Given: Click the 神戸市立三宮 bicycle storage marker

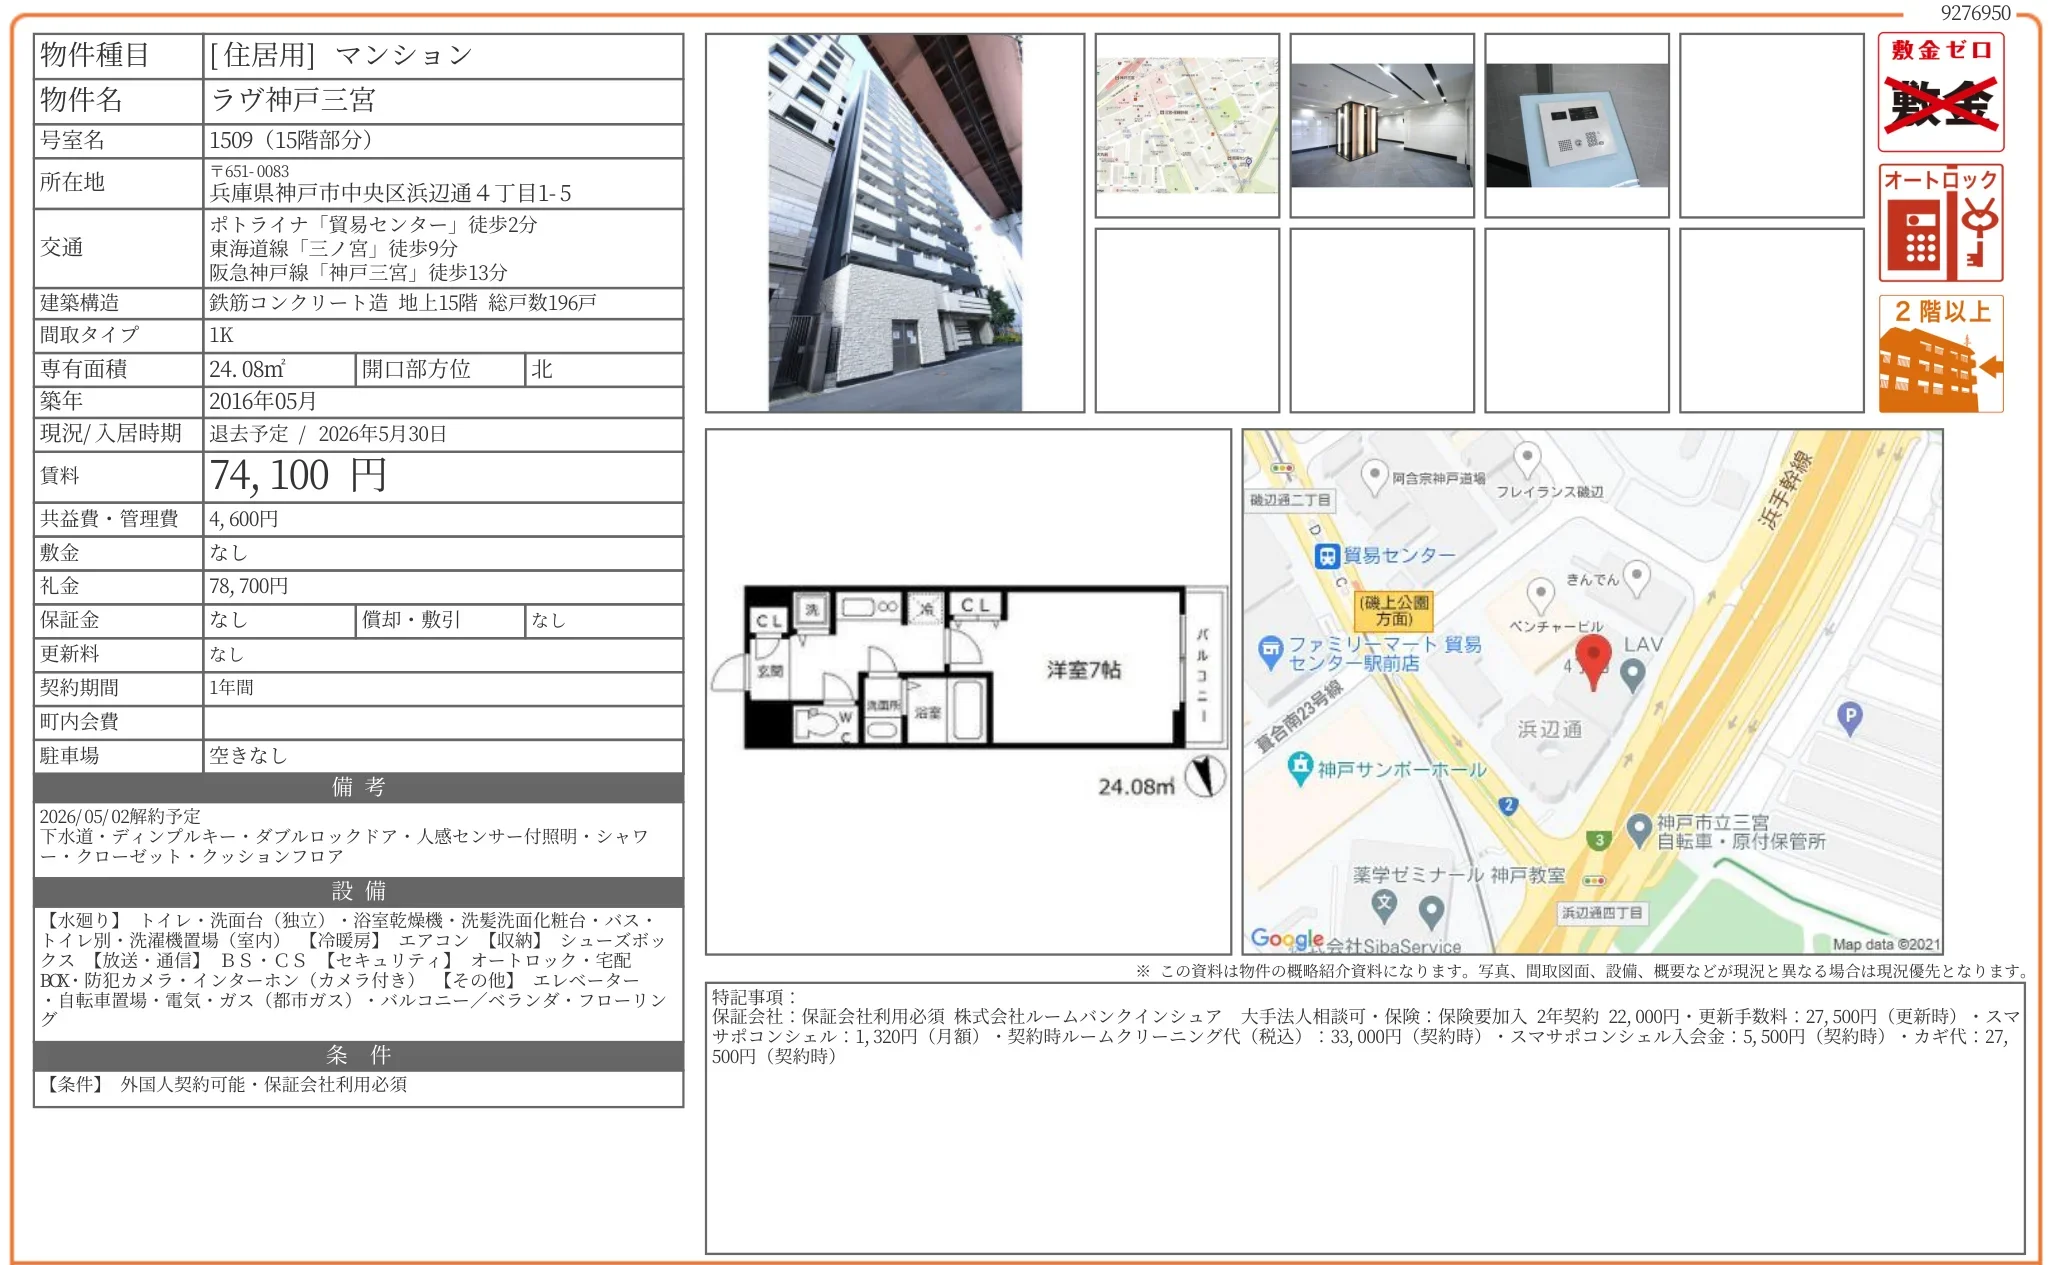Looking at the screenshot, I should pos(1638,829).
